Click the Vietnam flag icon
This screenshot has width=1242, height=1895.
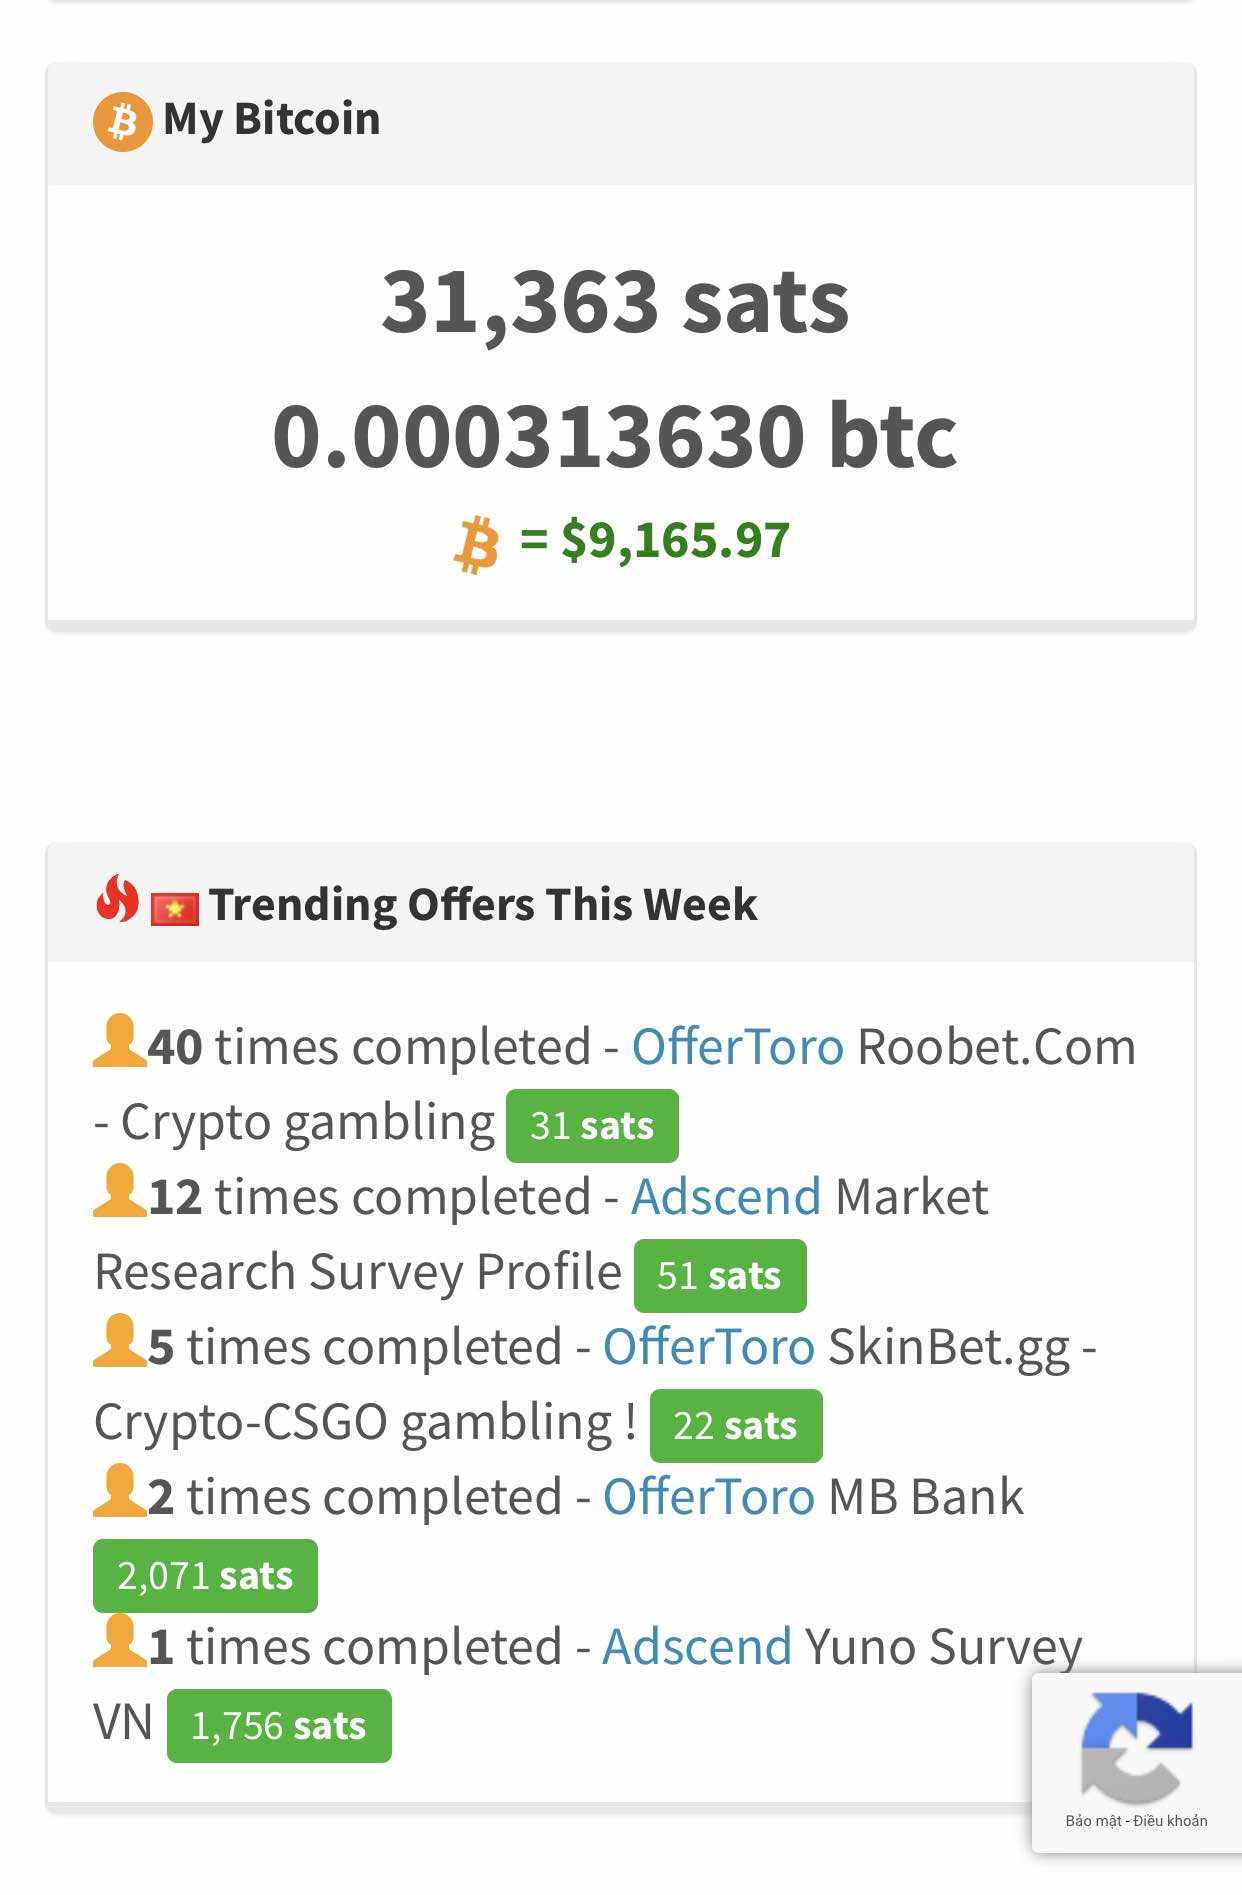(175, 907)
